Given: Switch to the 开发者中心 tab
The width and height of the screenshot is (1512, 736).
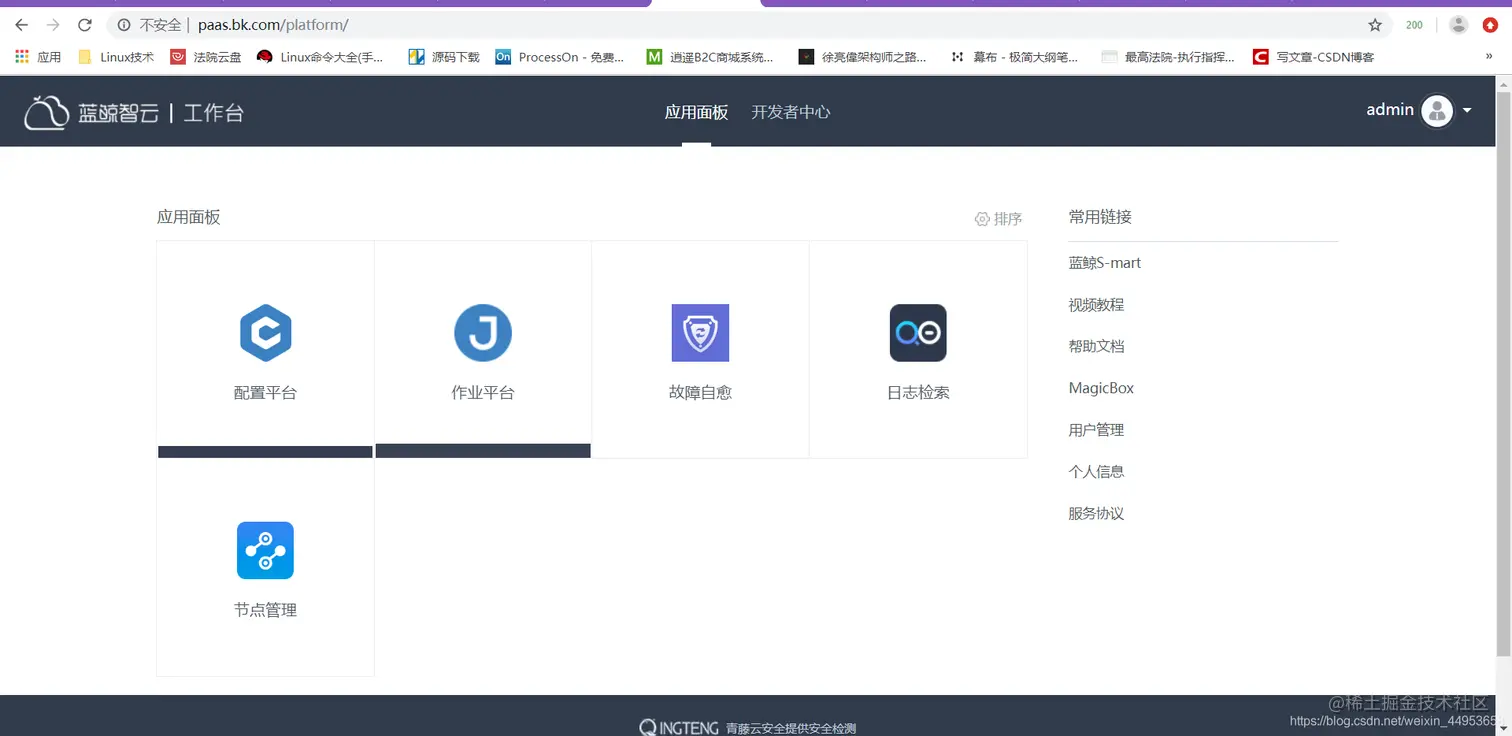Looking at the screenshot, I should 790,112.
